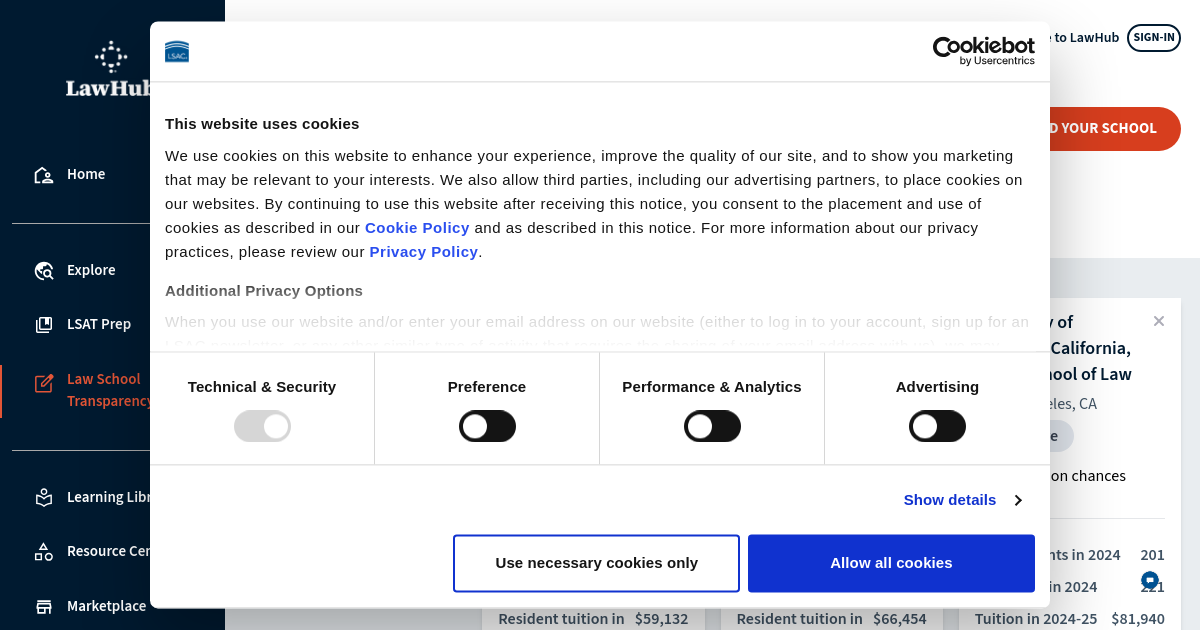Open the chat bubble icon
Viewport: 1200px width, 630px height.
[x=1150, y=580]
